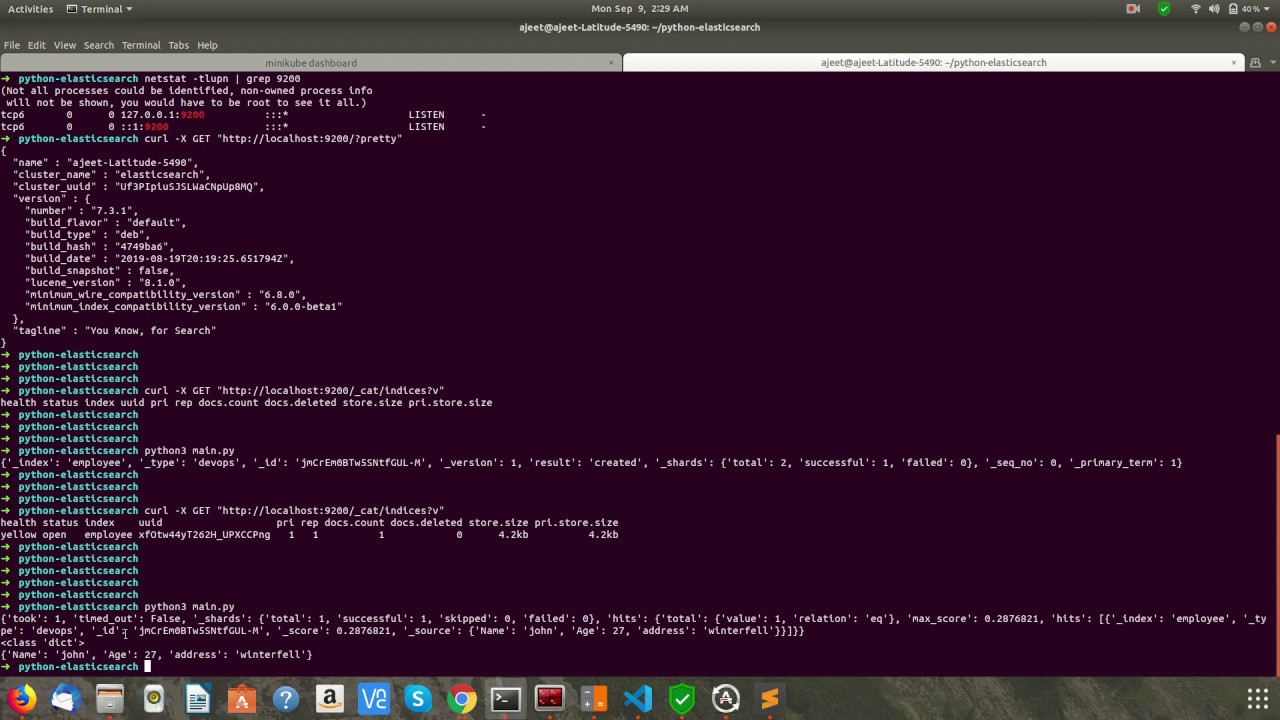Expand the system menu arrow
The image size is (1280, 720).
[1269, 9]
